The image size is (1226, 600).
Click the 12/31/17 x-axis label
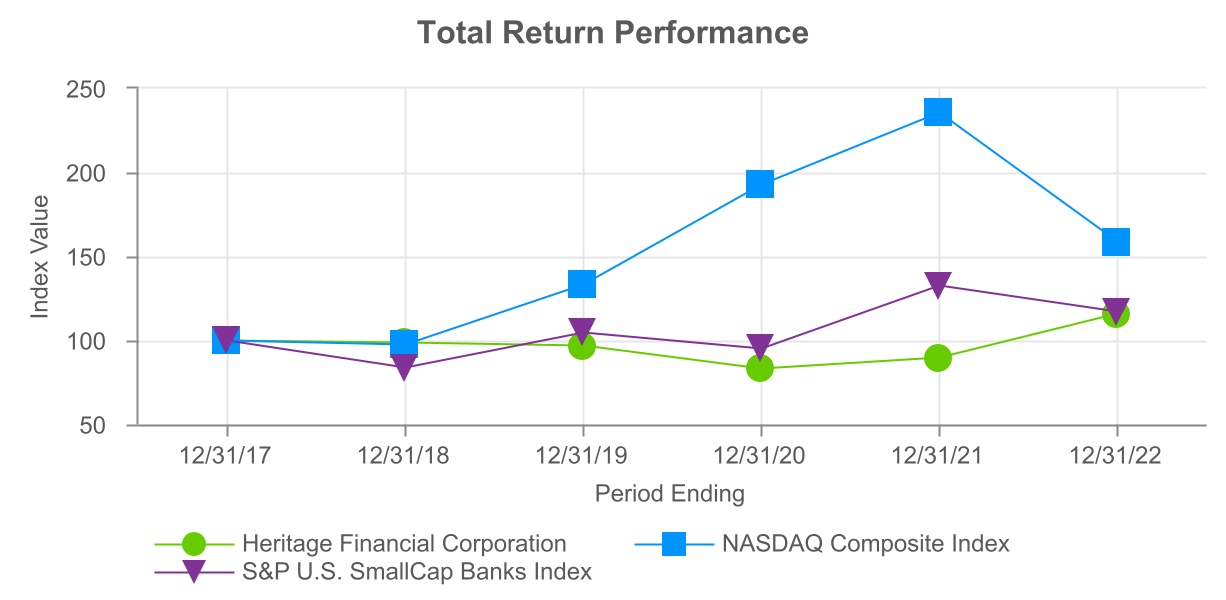226,453
